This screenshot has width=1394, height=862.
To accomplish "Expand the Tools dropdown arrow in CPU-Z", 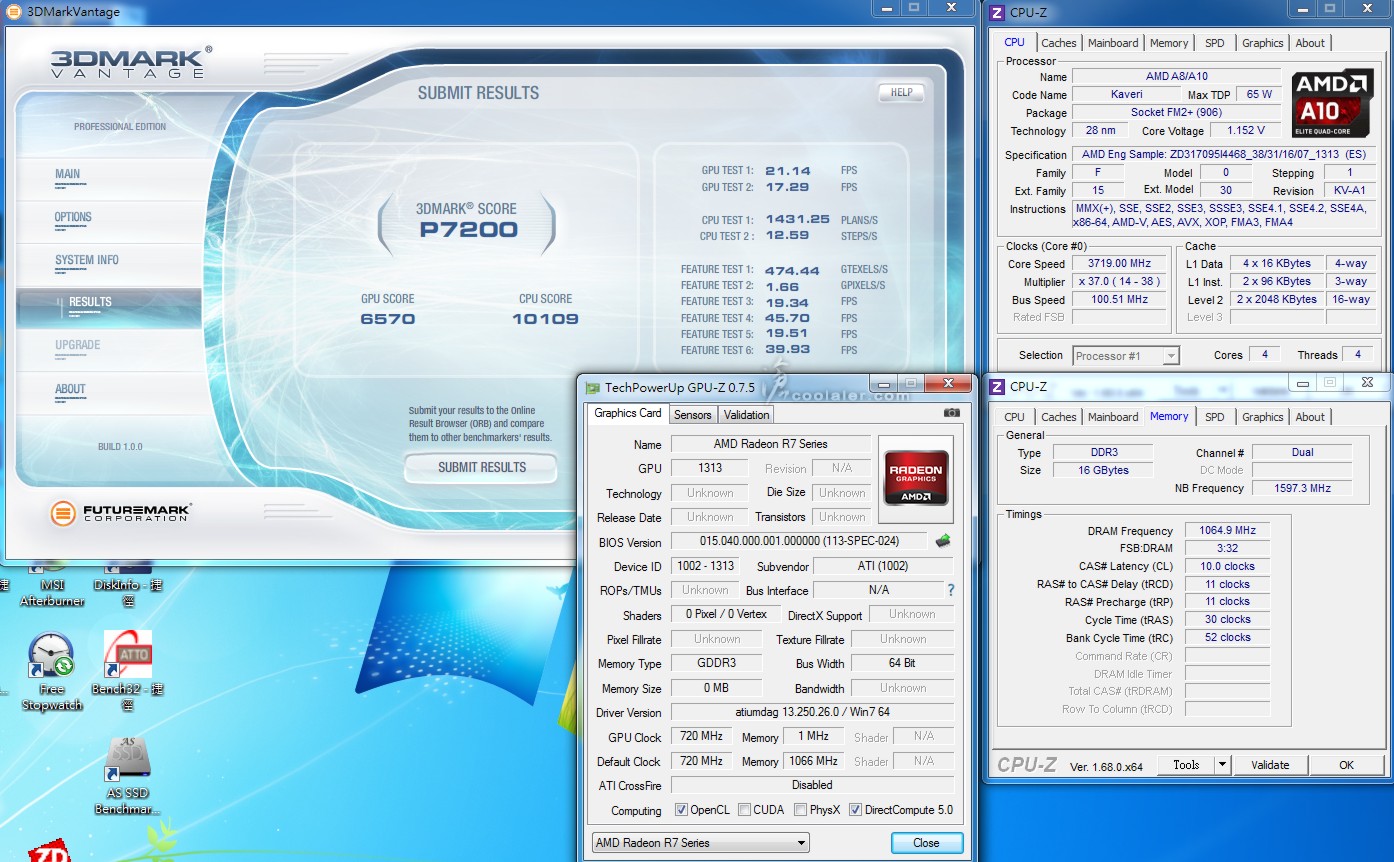I will pyautogui.click(x=1221, y=765).
